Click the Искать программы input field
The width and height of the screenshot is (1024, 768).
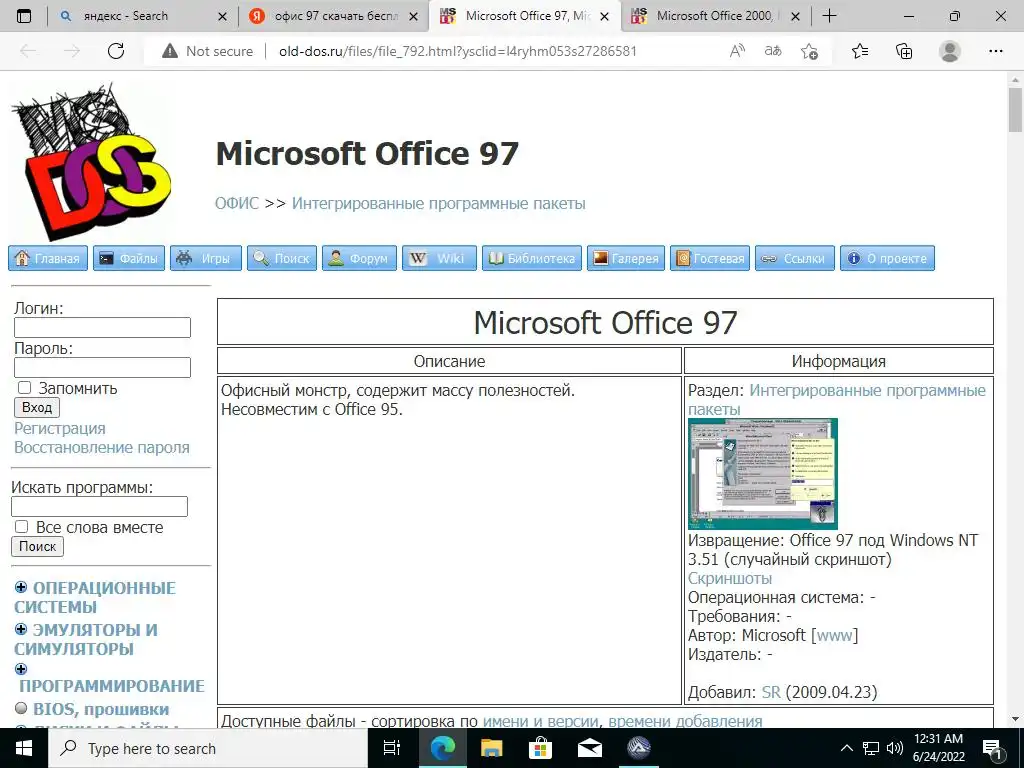pos(99,507)
